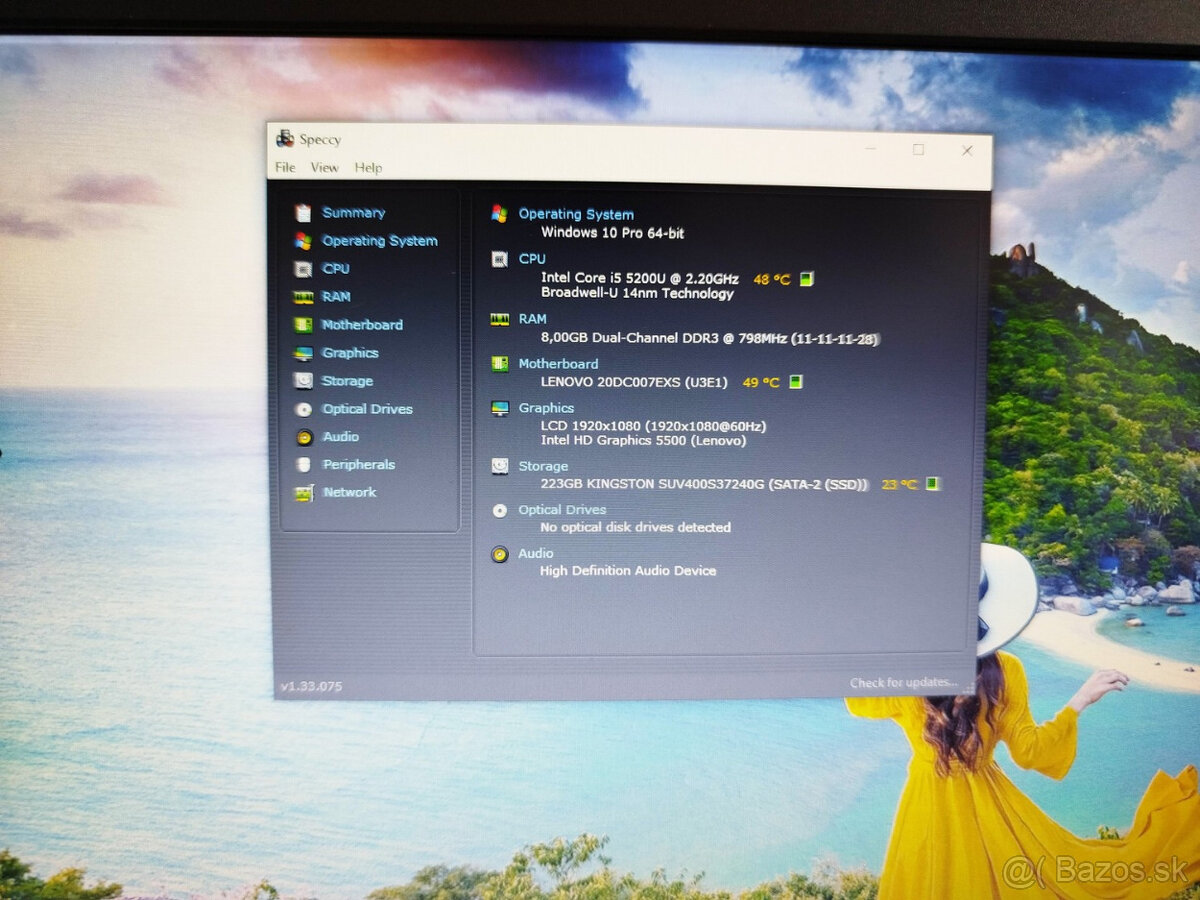Click the board icon beside Motherboard heading

pos(499,364)
